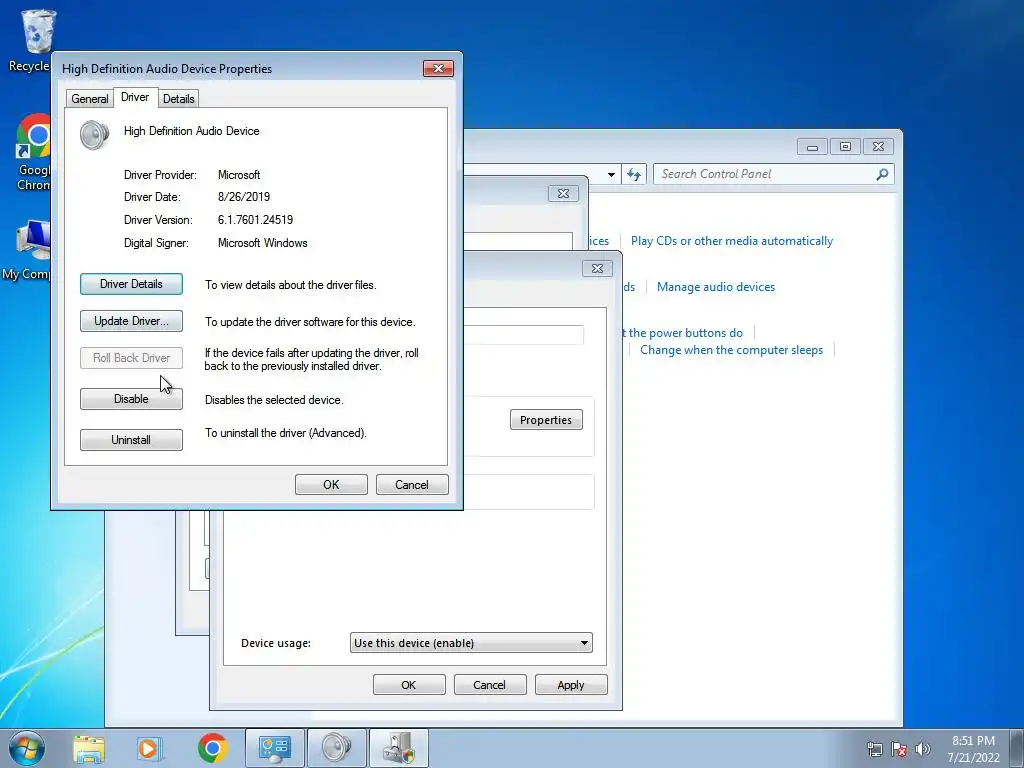1024x768 pixels.
Task: Open Play CDs or other media automatically
Action: pos(731,241)
